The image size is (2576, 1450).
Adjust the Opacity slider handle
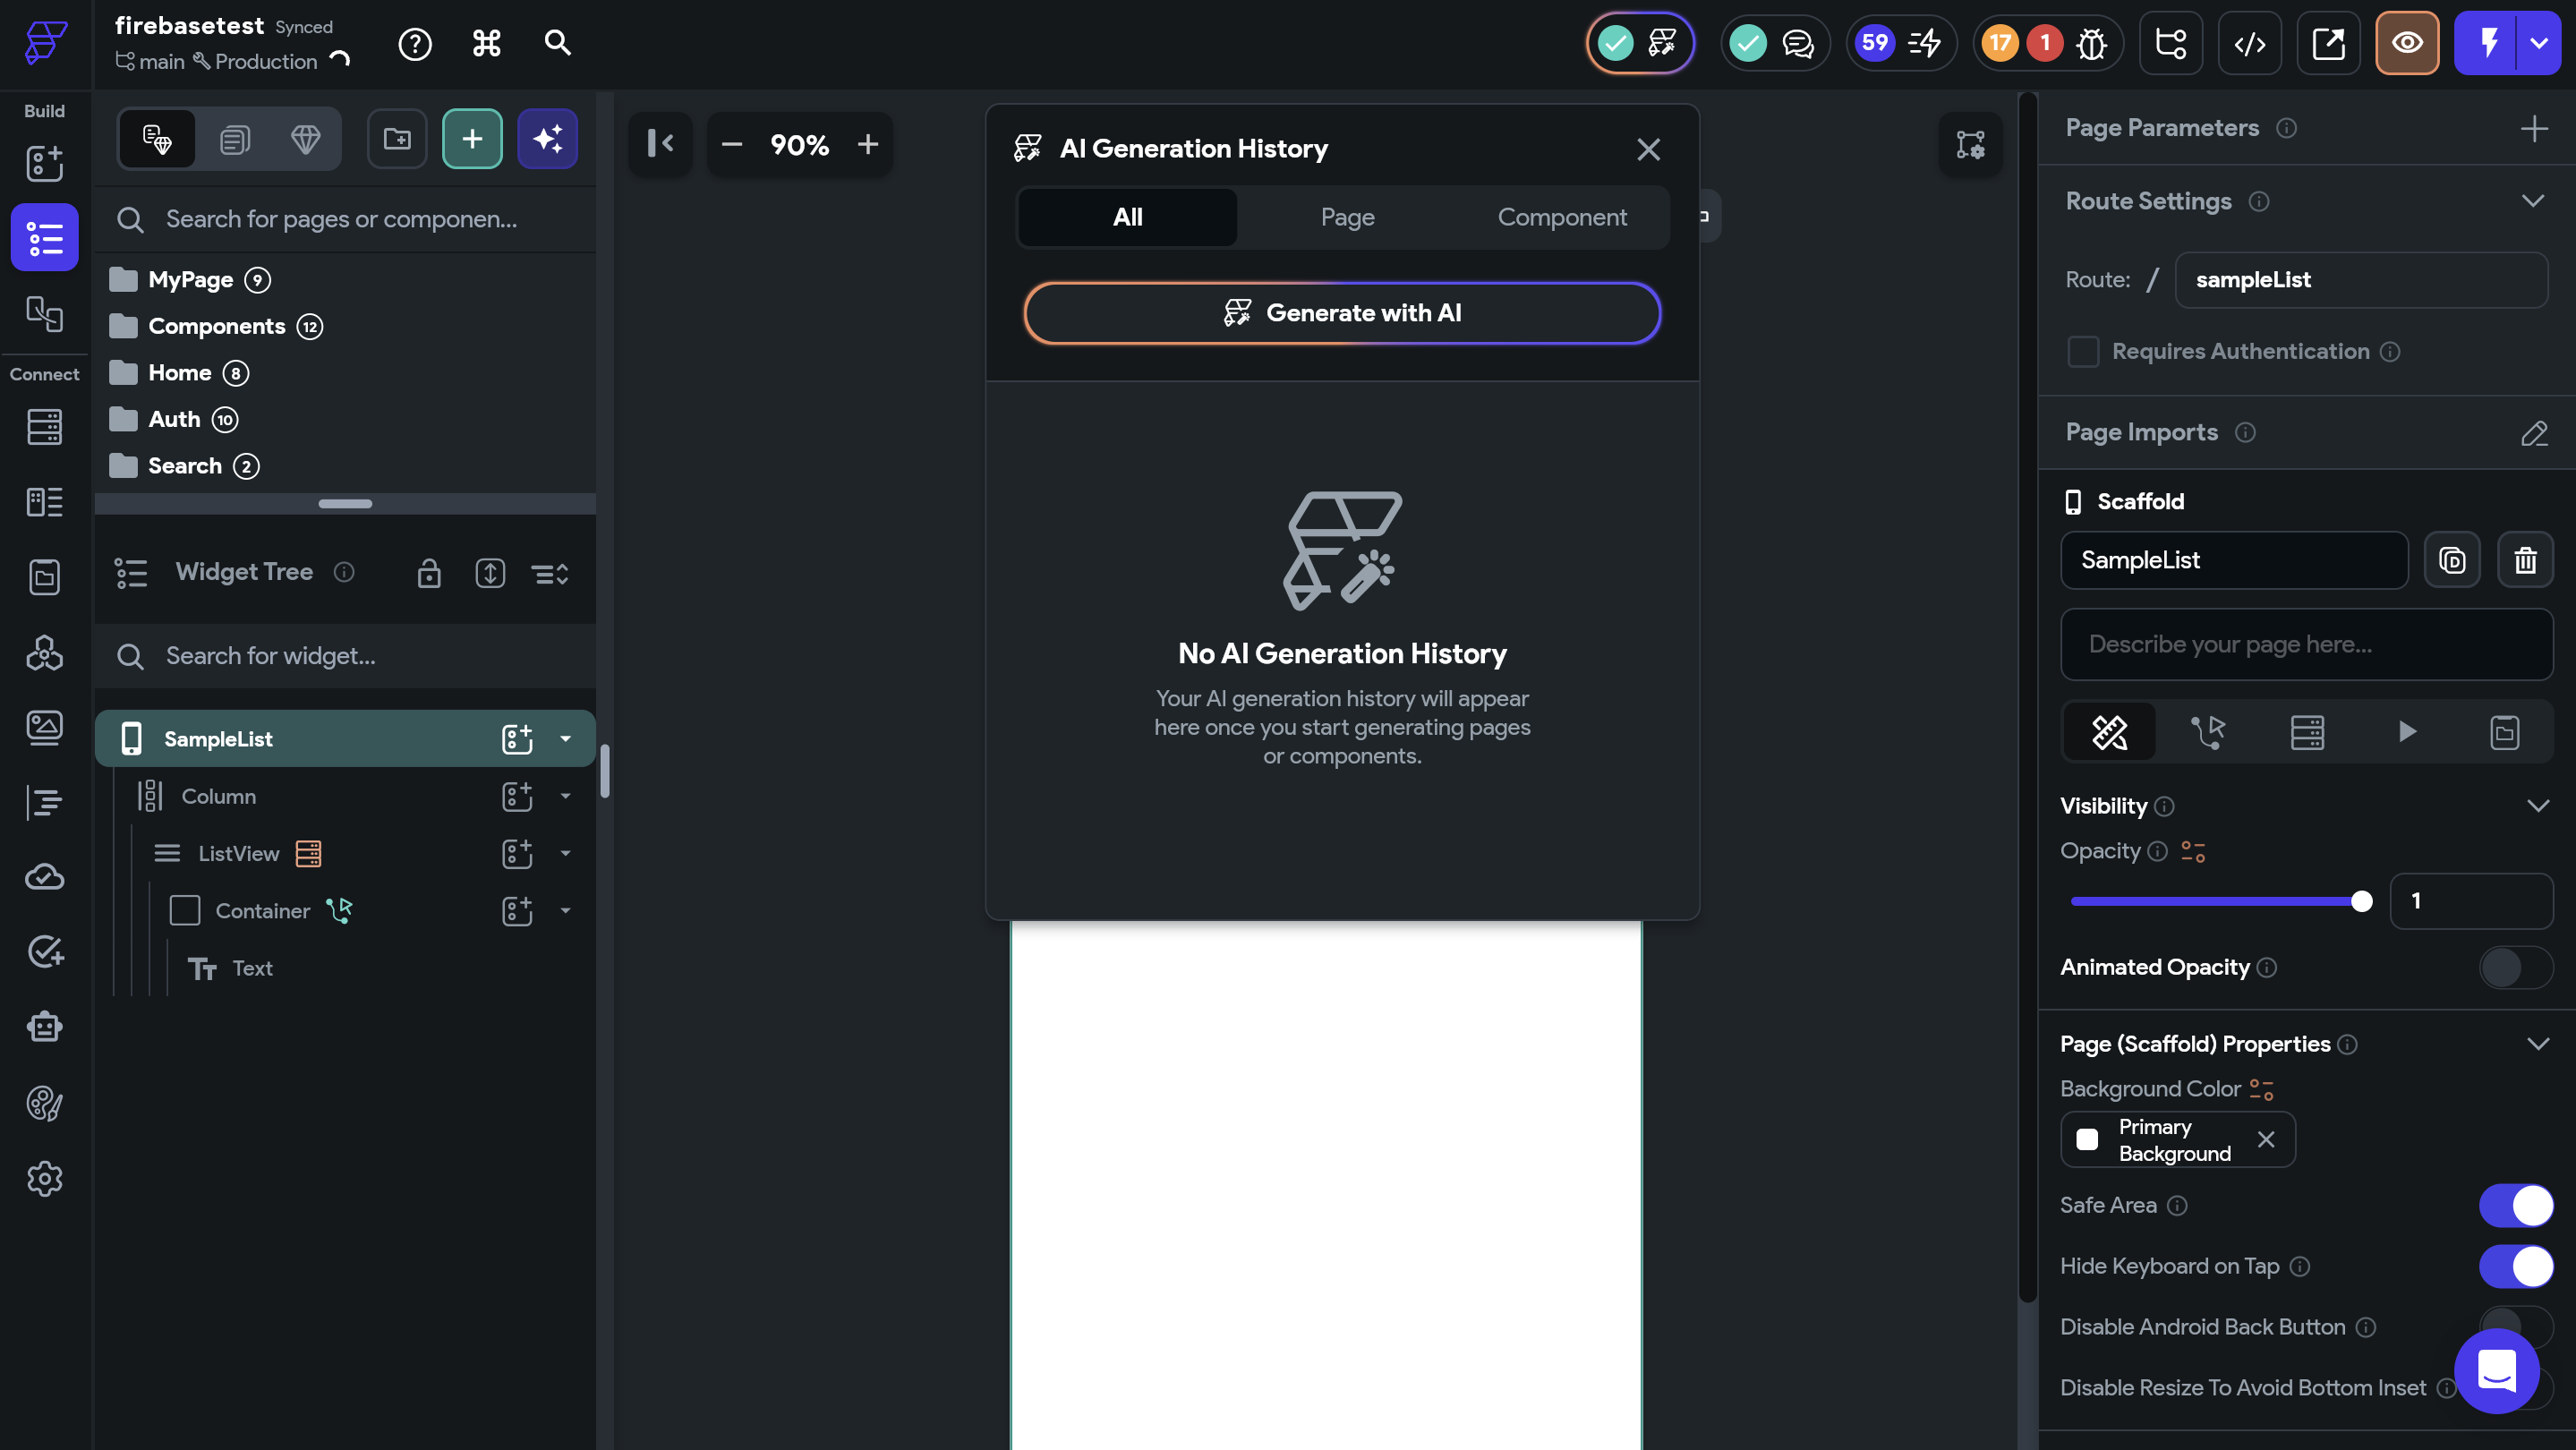2361,901
